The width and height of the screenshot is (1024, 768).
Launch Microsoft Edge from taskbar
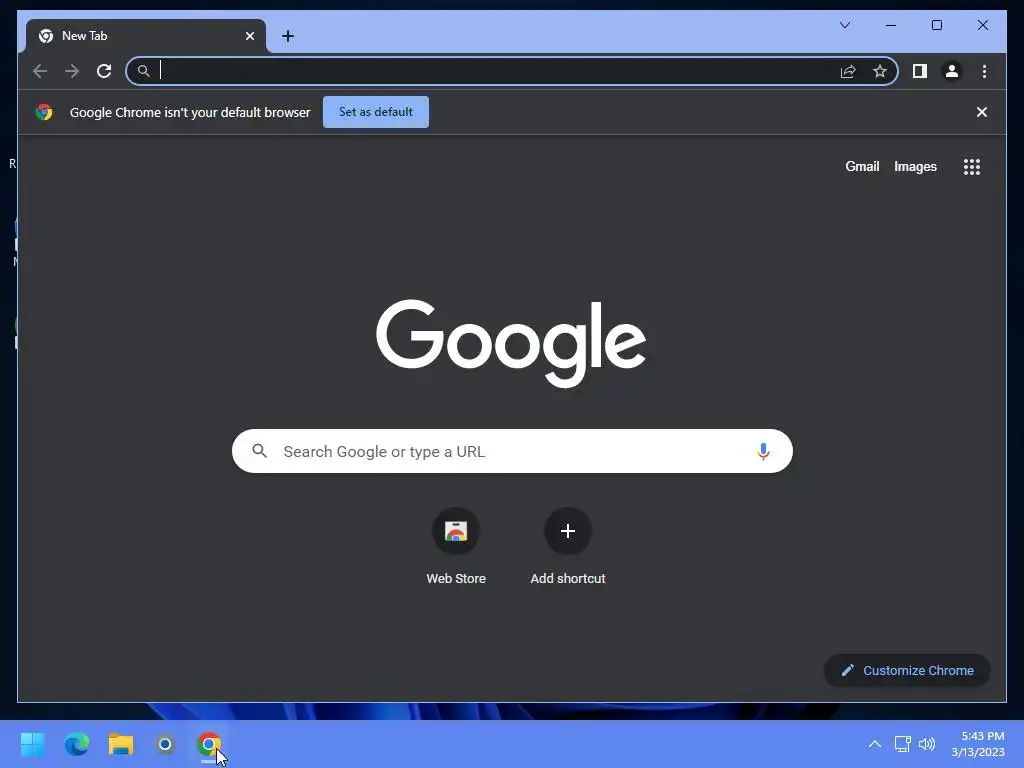click(77, 744)
